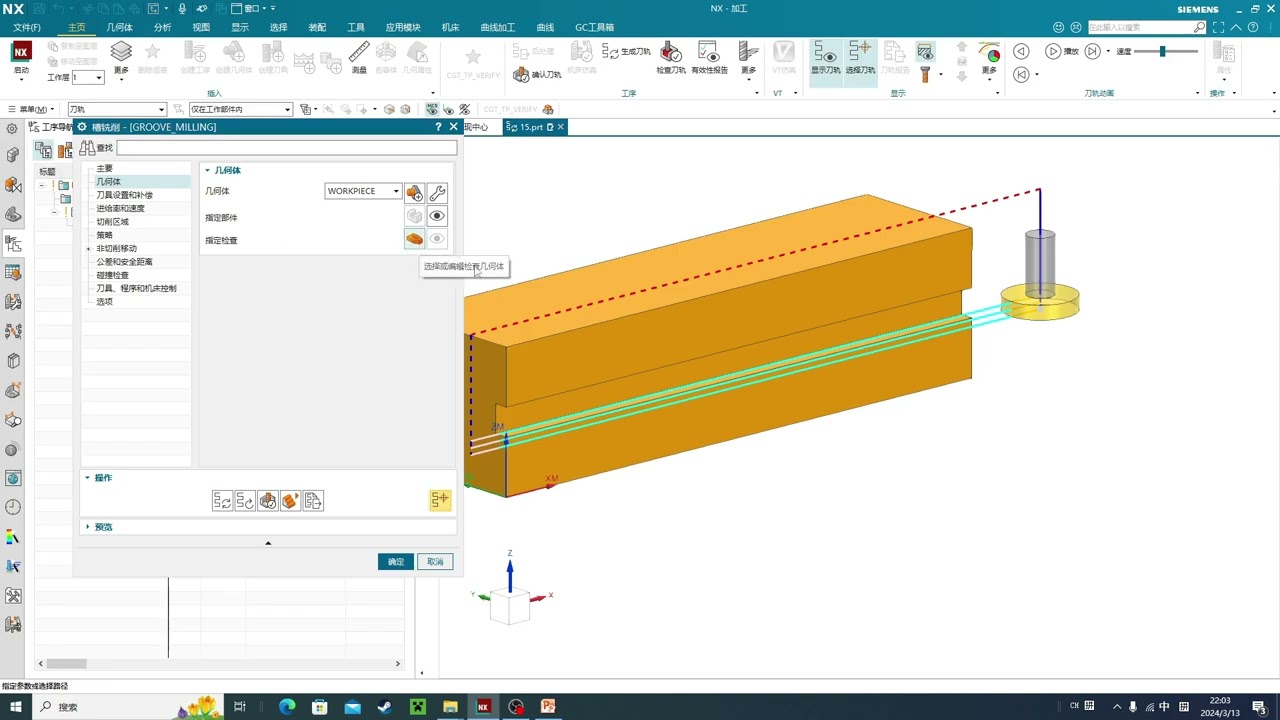Screen dimensions: 1280x720
Task: Open the Validity Report (有效性报告) icon
Action: coord(709,57)
